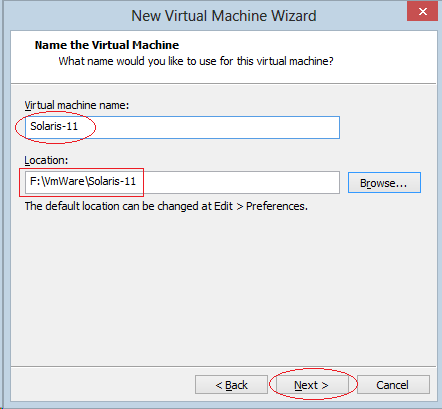442x409 pixels.
Task: Click the 'Location:' label
Action: pyautogui.click(x=46, y=160)
